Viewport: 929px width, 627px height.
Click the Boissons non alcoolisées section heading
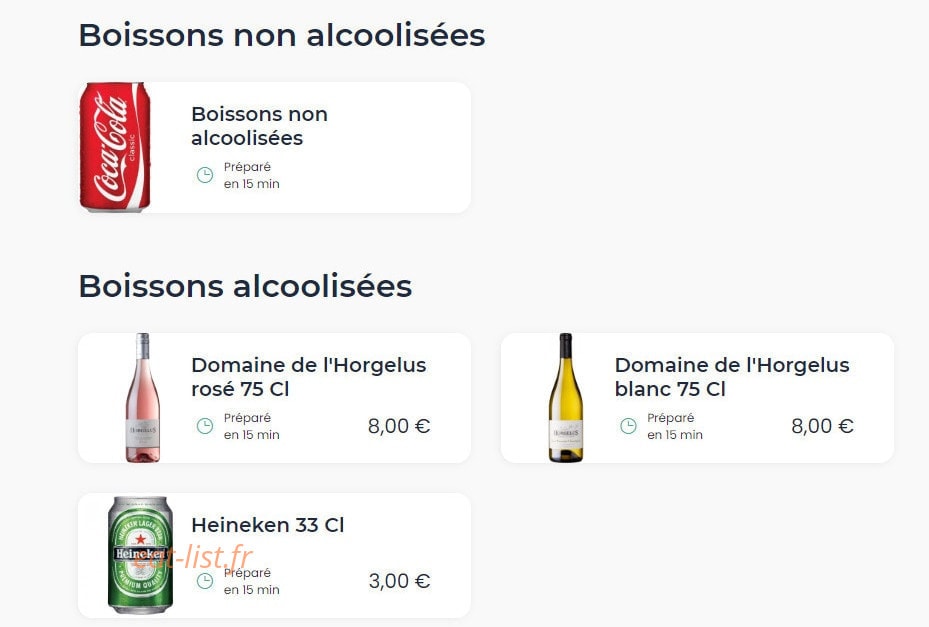tap(282, 35)
